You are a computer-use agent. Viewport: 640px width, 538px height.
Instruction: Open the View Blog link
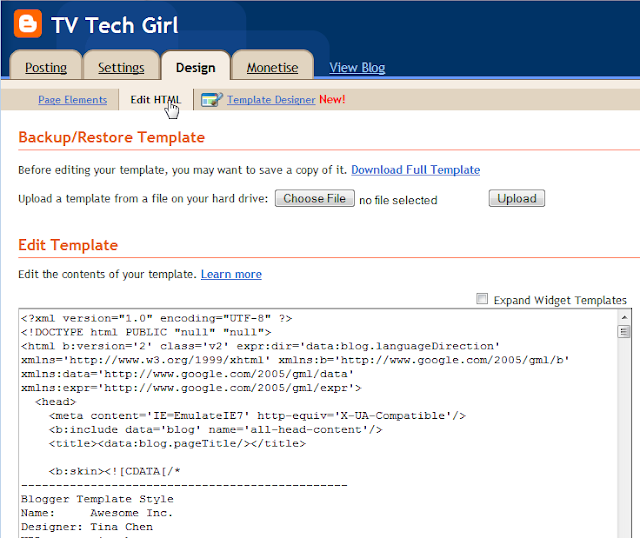tap(357, 67)
